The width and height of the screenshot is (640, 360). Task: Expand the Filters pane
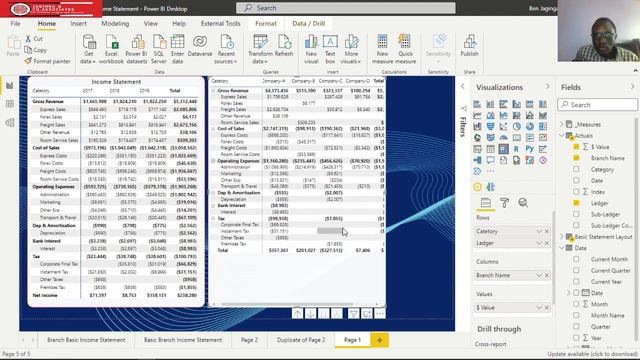[462, 87]
